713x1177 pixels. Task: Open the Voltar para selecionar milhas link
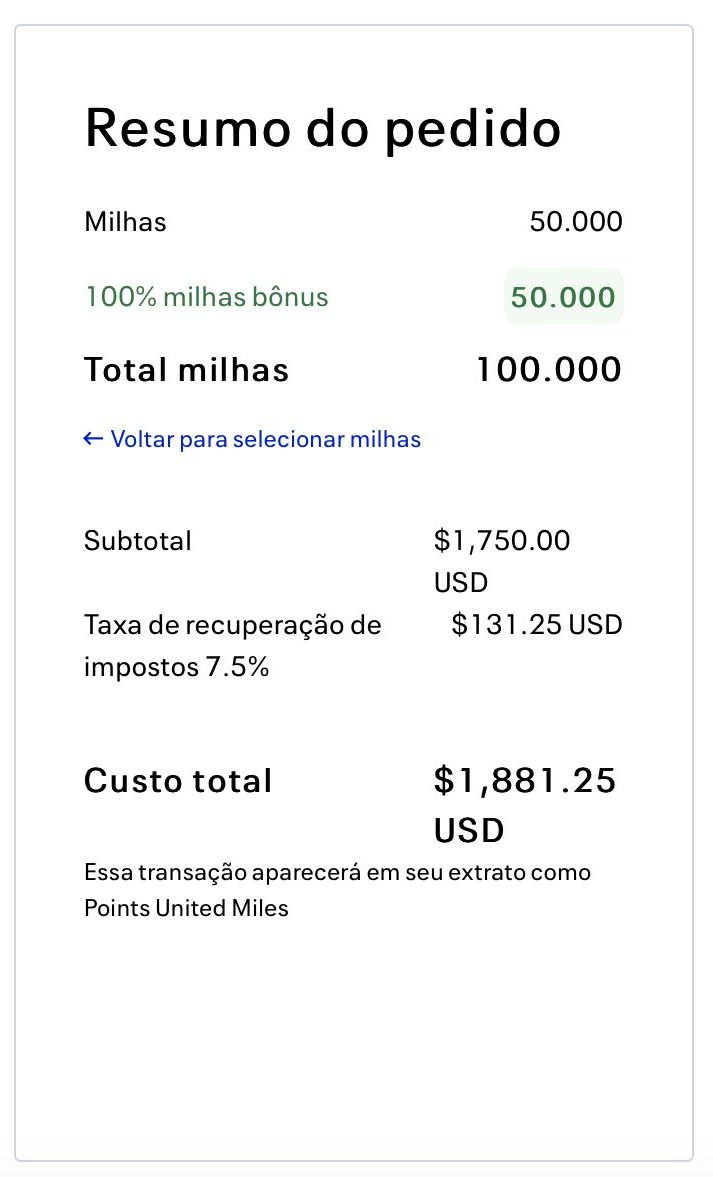(x=265, y=439)
